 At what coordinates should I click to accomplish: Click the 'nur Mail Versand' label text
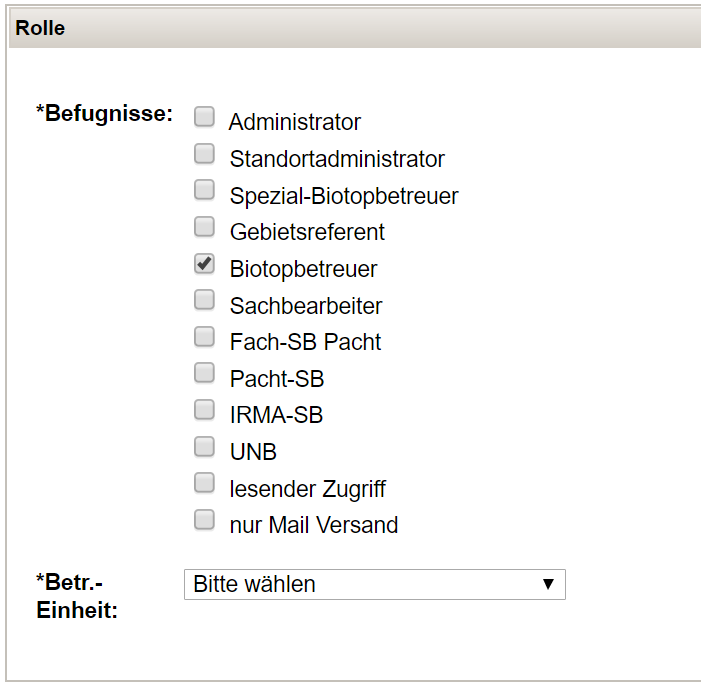tap(314, 525)
